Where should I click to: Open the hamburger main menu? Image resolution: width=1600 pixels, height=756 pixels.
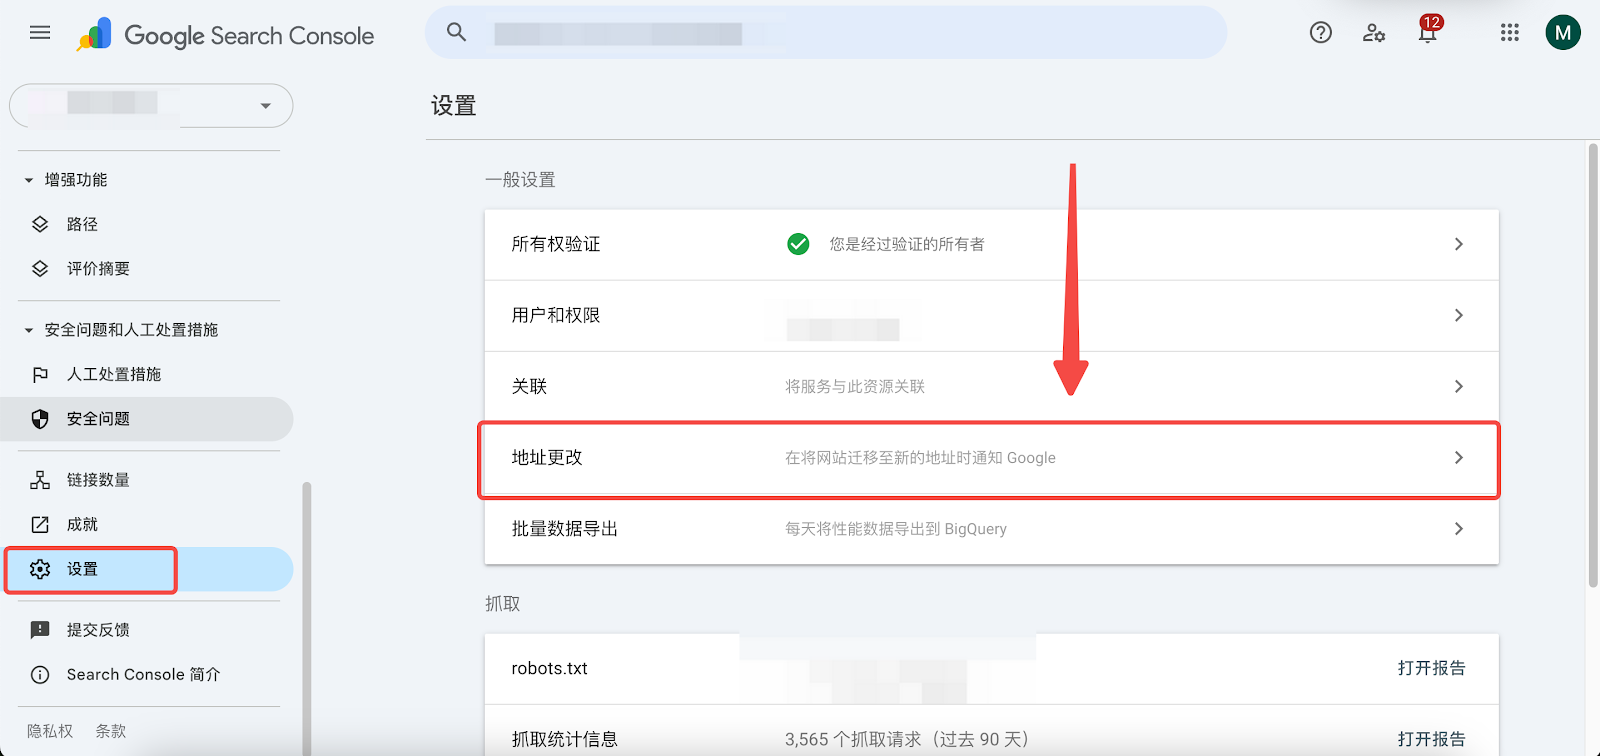40,33
